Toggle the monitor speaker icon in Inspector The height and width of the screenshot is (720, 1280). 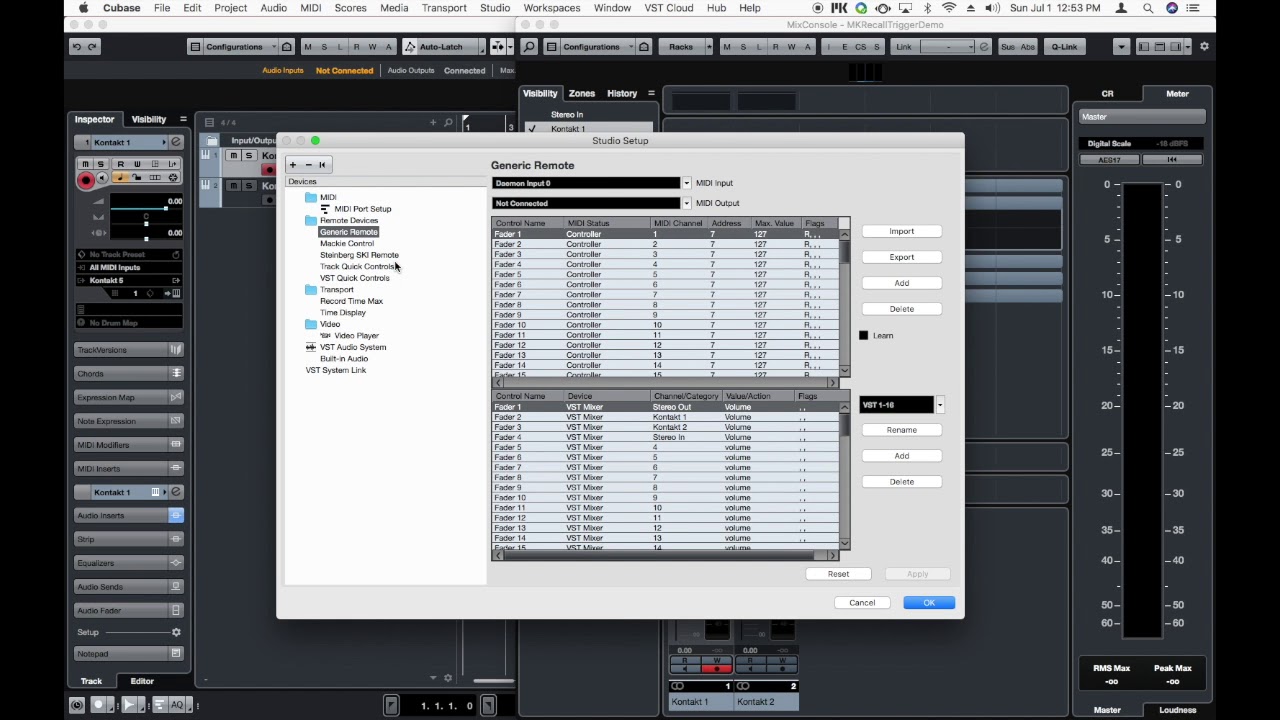pos(102,178)
